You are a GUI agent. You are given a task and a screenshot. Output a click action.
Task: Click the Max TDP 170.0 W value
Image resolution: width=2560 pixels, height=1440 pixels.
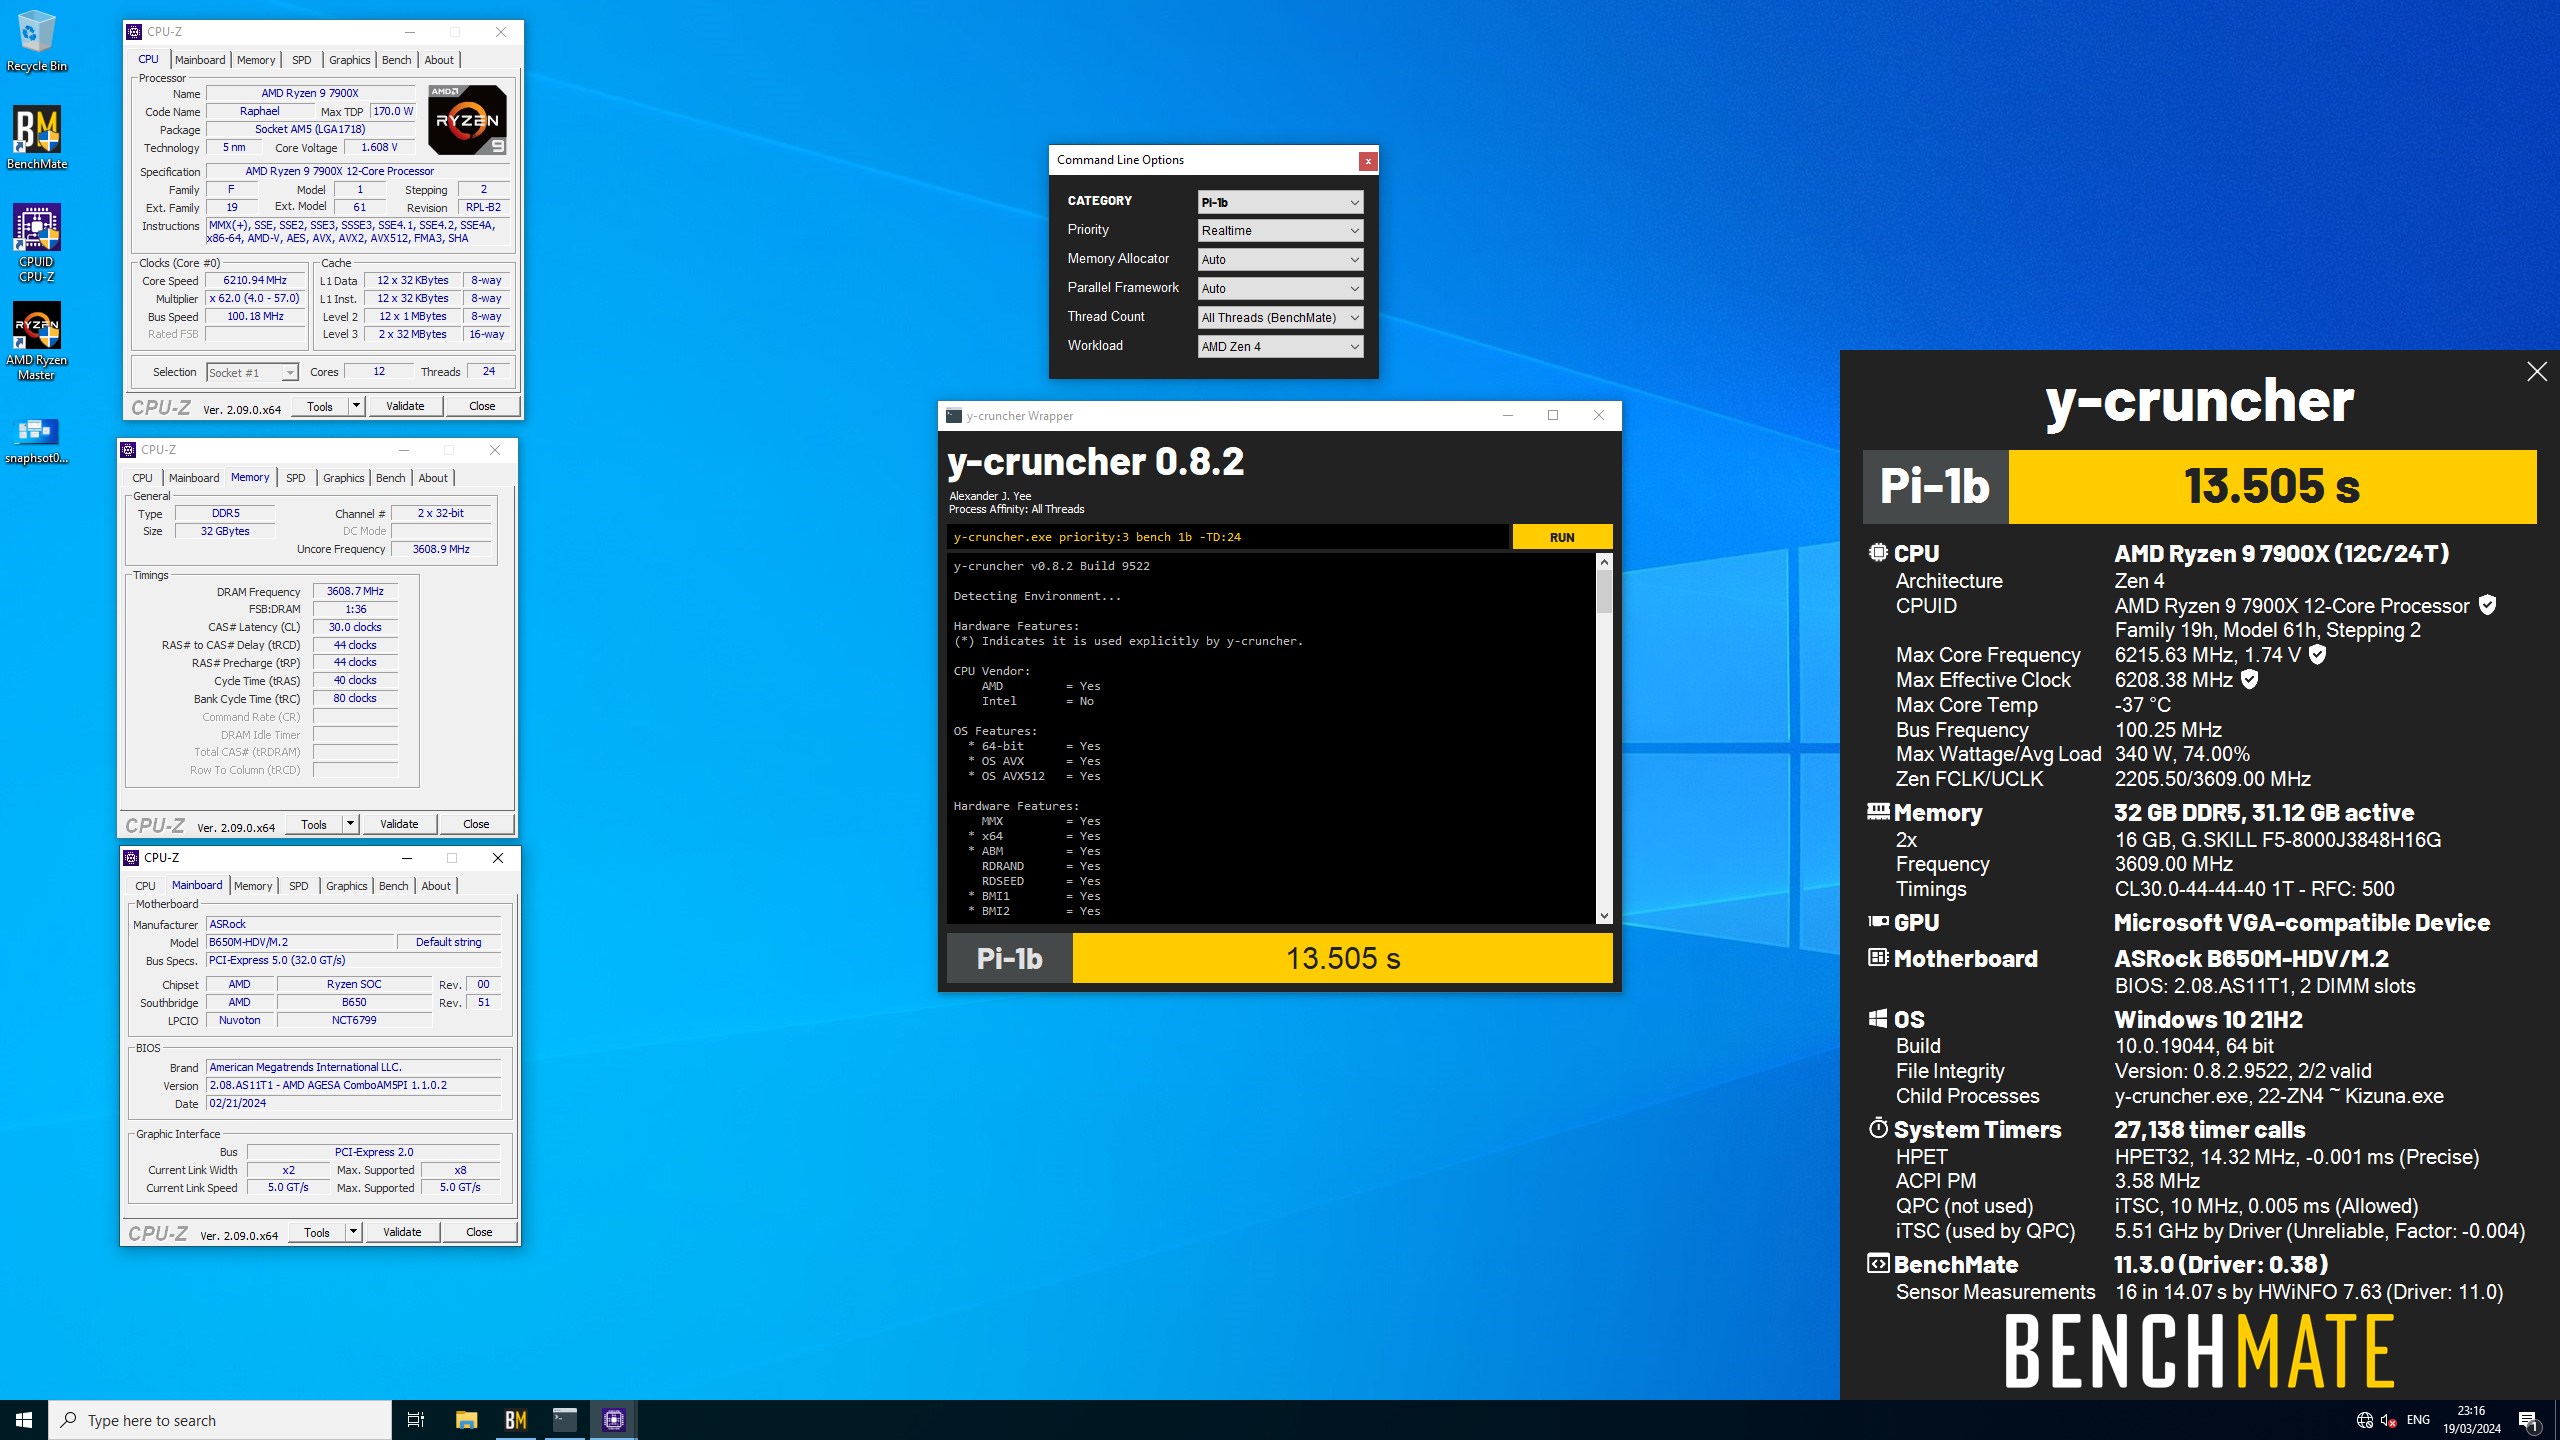[392, 111]
